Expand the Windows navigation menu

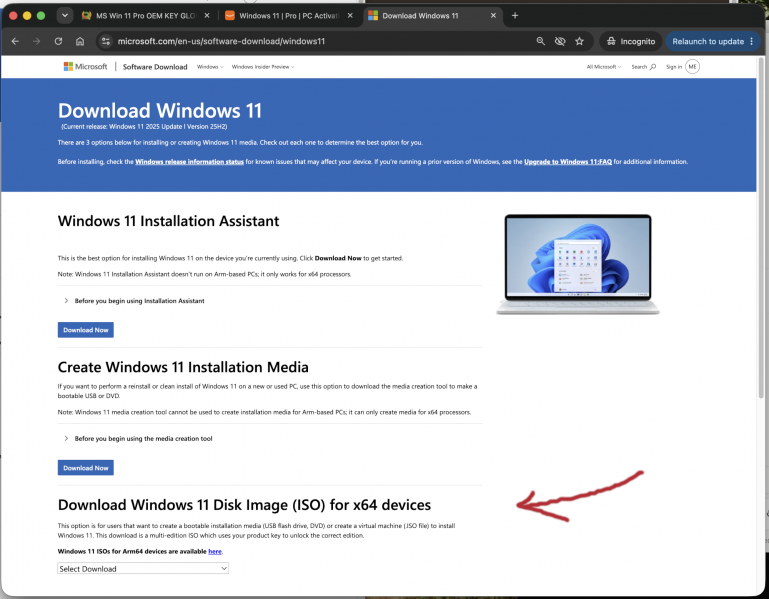click(210, 67)
